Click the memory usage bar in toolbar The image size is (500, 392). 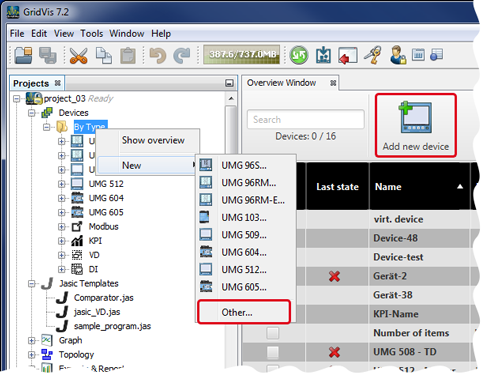[242, 55]
